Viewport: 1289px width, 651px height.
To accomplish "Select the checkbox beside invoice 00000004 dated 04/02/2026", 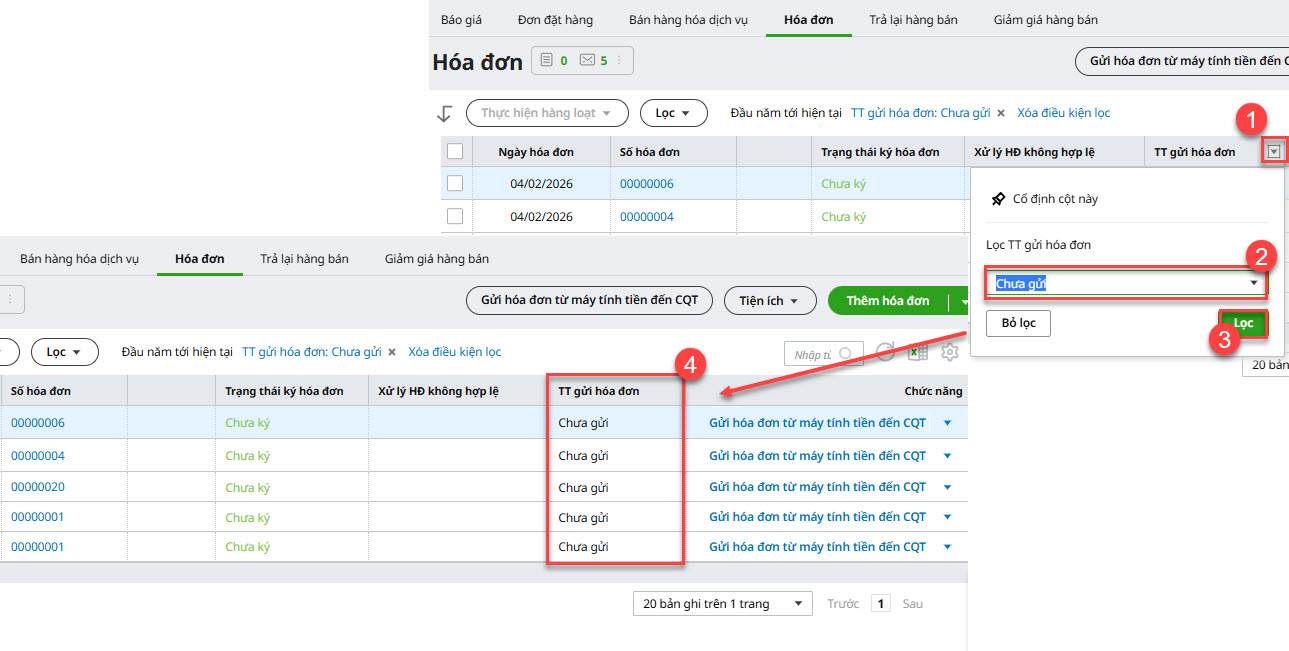I will 455,216.
